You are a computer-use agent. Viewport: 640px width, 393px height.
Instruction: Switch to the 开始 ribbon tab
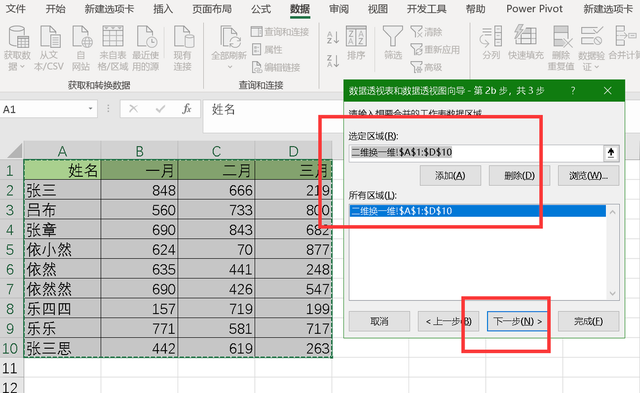coord(56,9)
